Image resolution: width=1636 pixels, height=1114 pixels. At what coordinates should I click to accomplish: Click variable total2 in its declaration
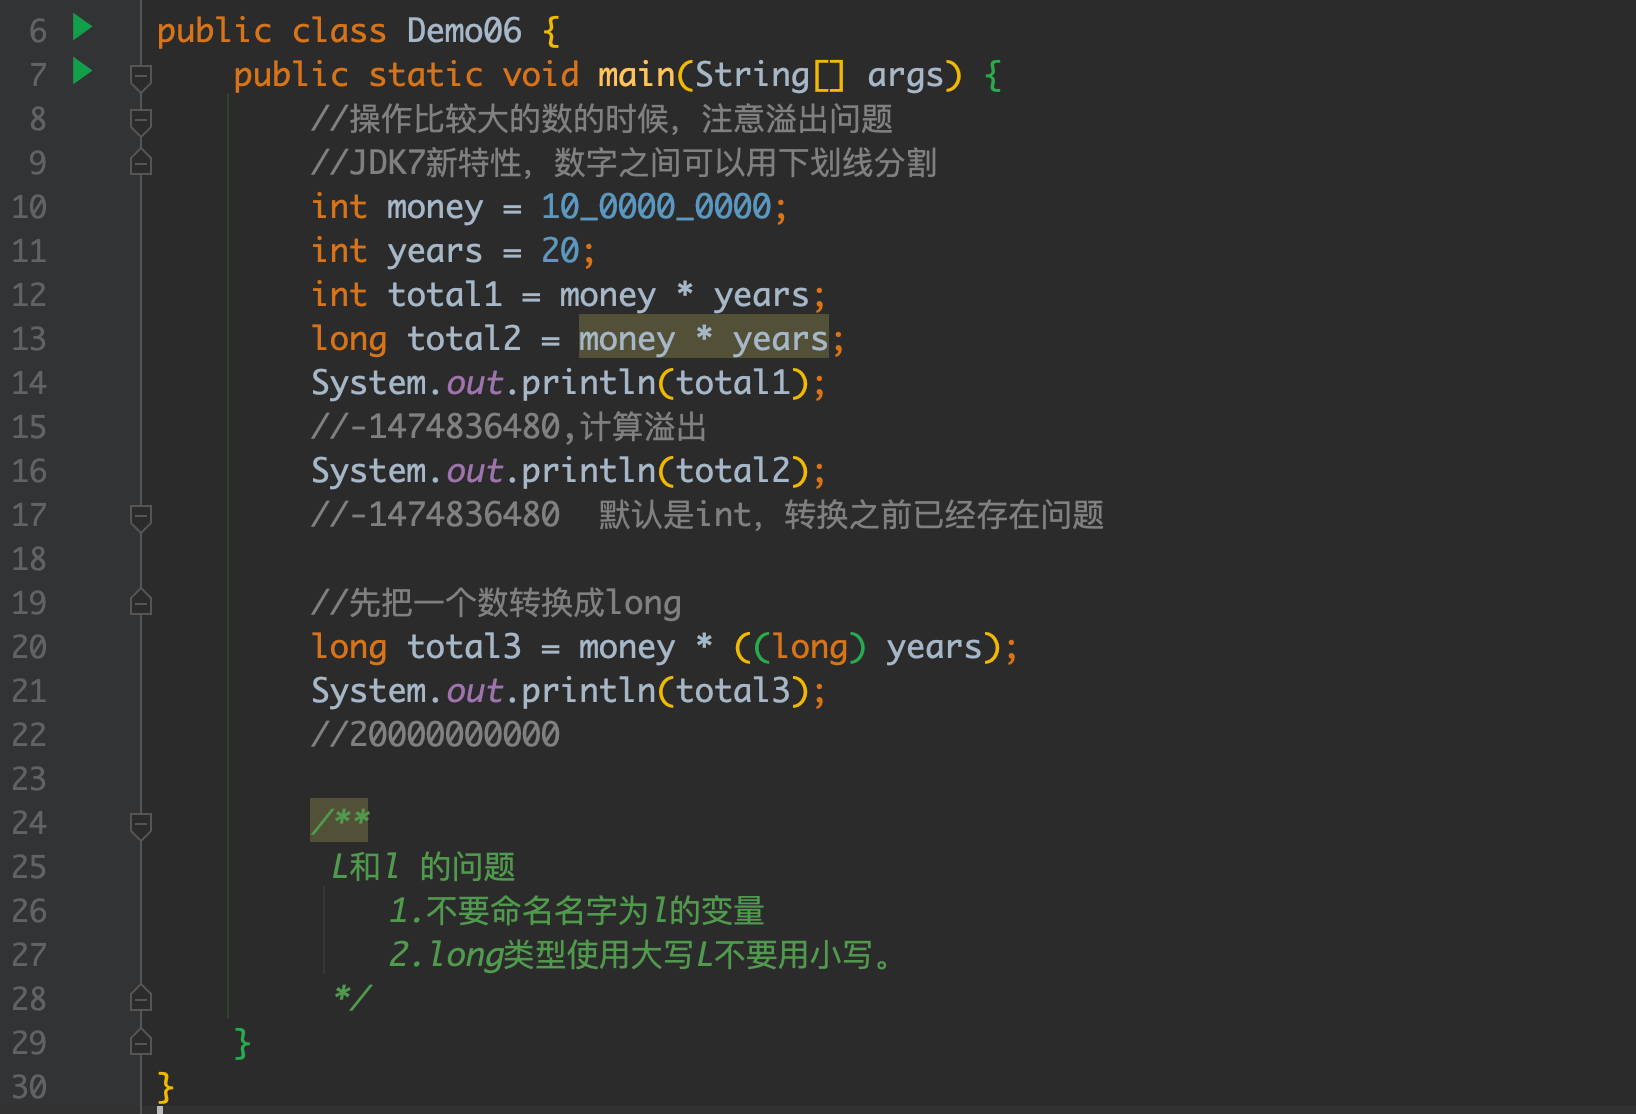pos(464,338)
